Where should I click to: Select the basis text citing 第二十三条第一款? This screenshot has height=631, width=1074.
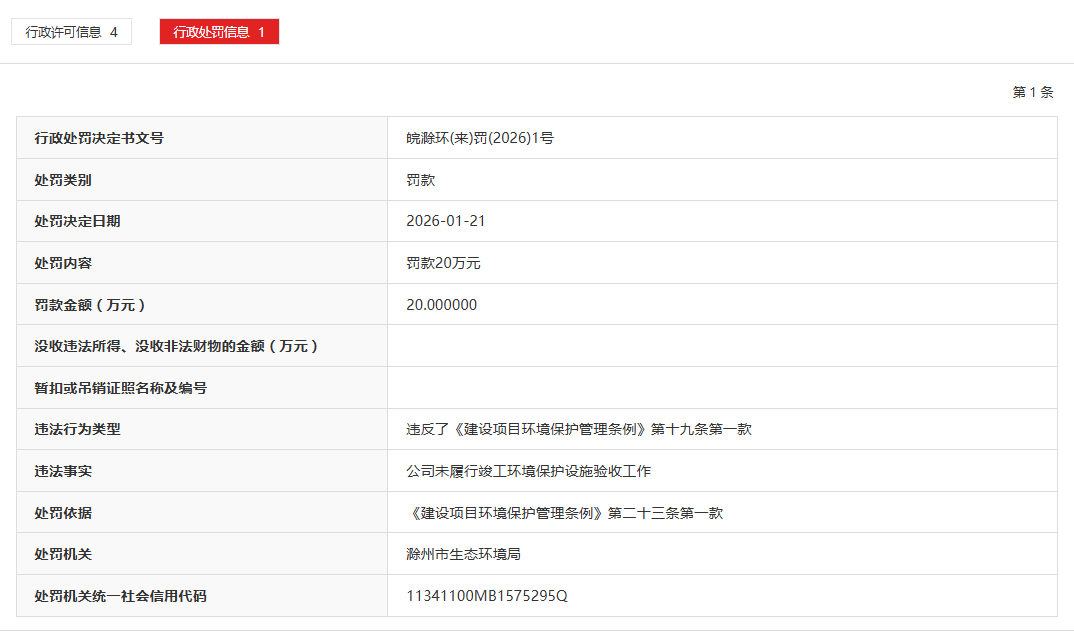565,513
